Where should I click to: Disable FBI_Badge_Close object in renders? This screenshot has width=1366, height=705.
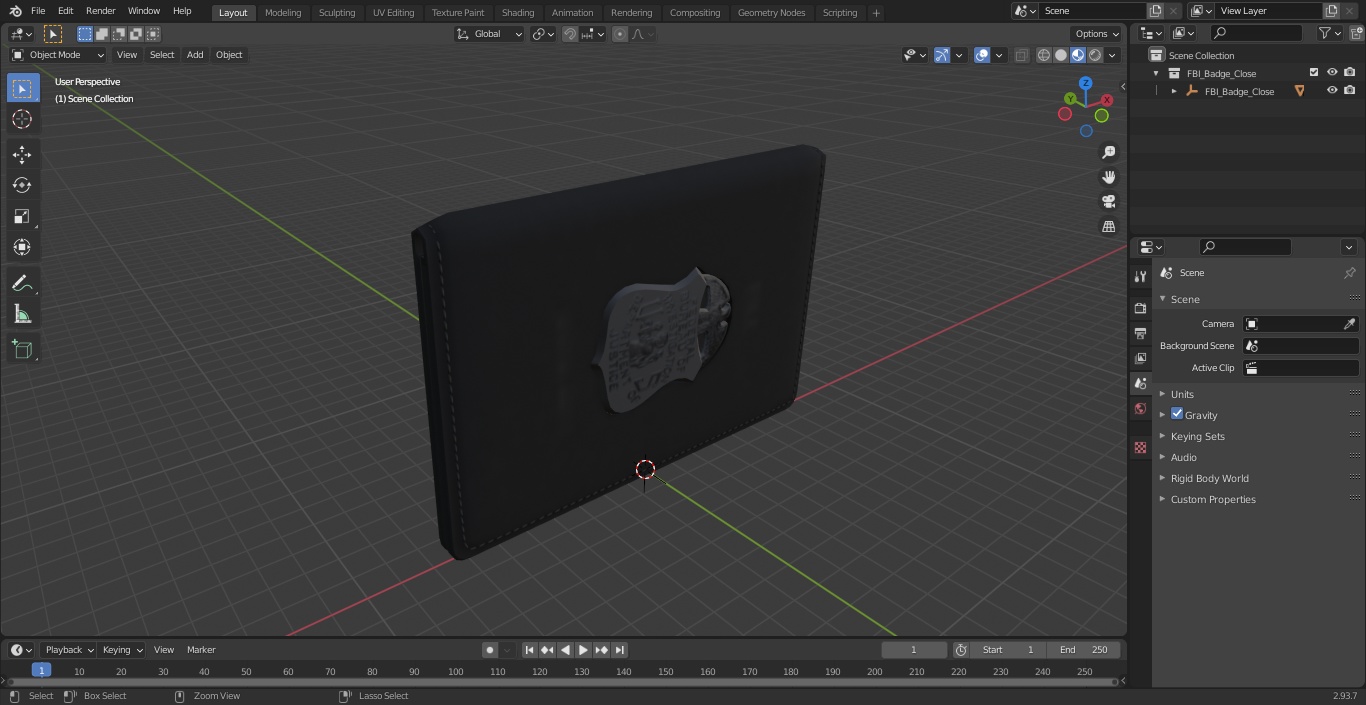click(x=1350, y=91)
